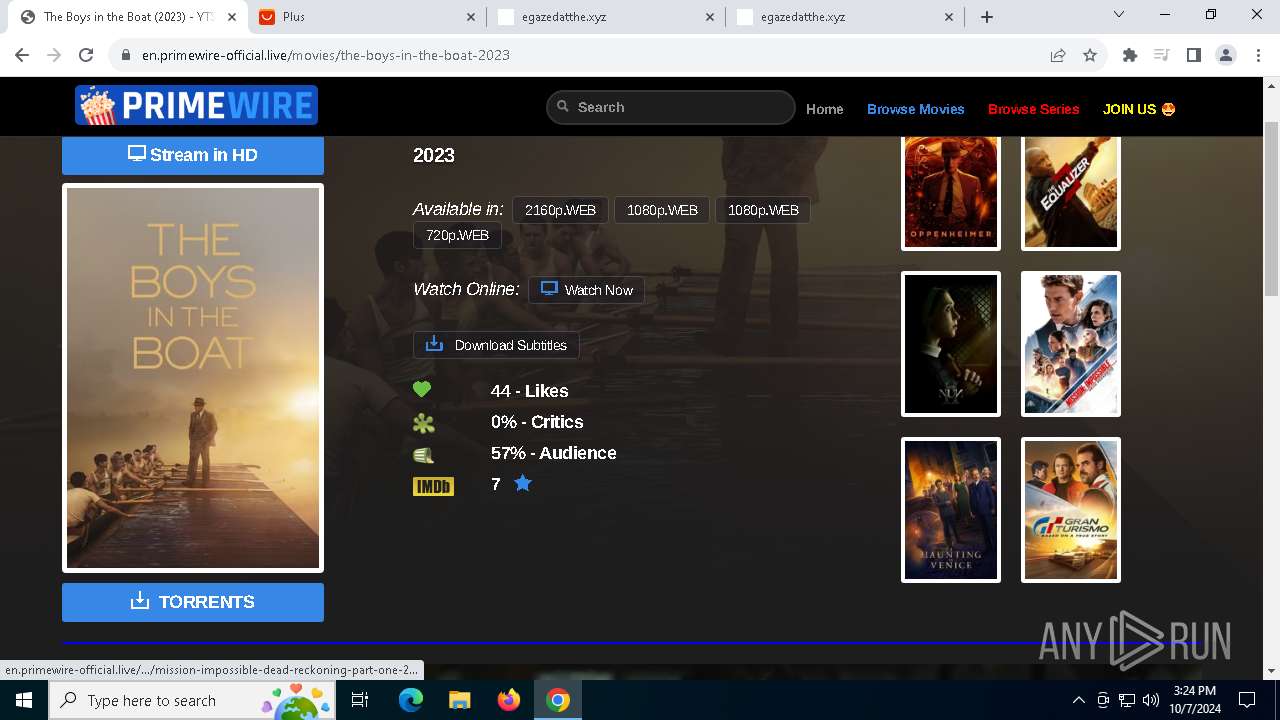The width and height of the screenshot is (1280, 720).
Task: Reload the current page
Action: 86,55
